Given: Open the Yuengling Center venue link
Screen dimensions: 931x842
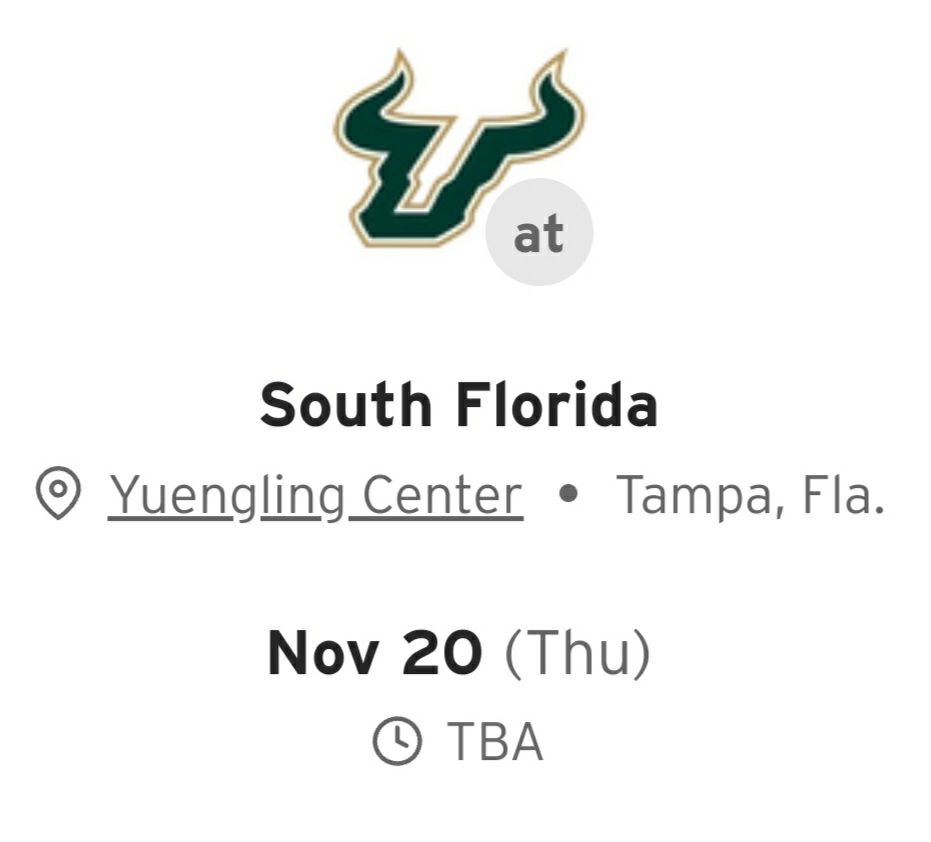Looking at the screenshot, I should point(315,494).
